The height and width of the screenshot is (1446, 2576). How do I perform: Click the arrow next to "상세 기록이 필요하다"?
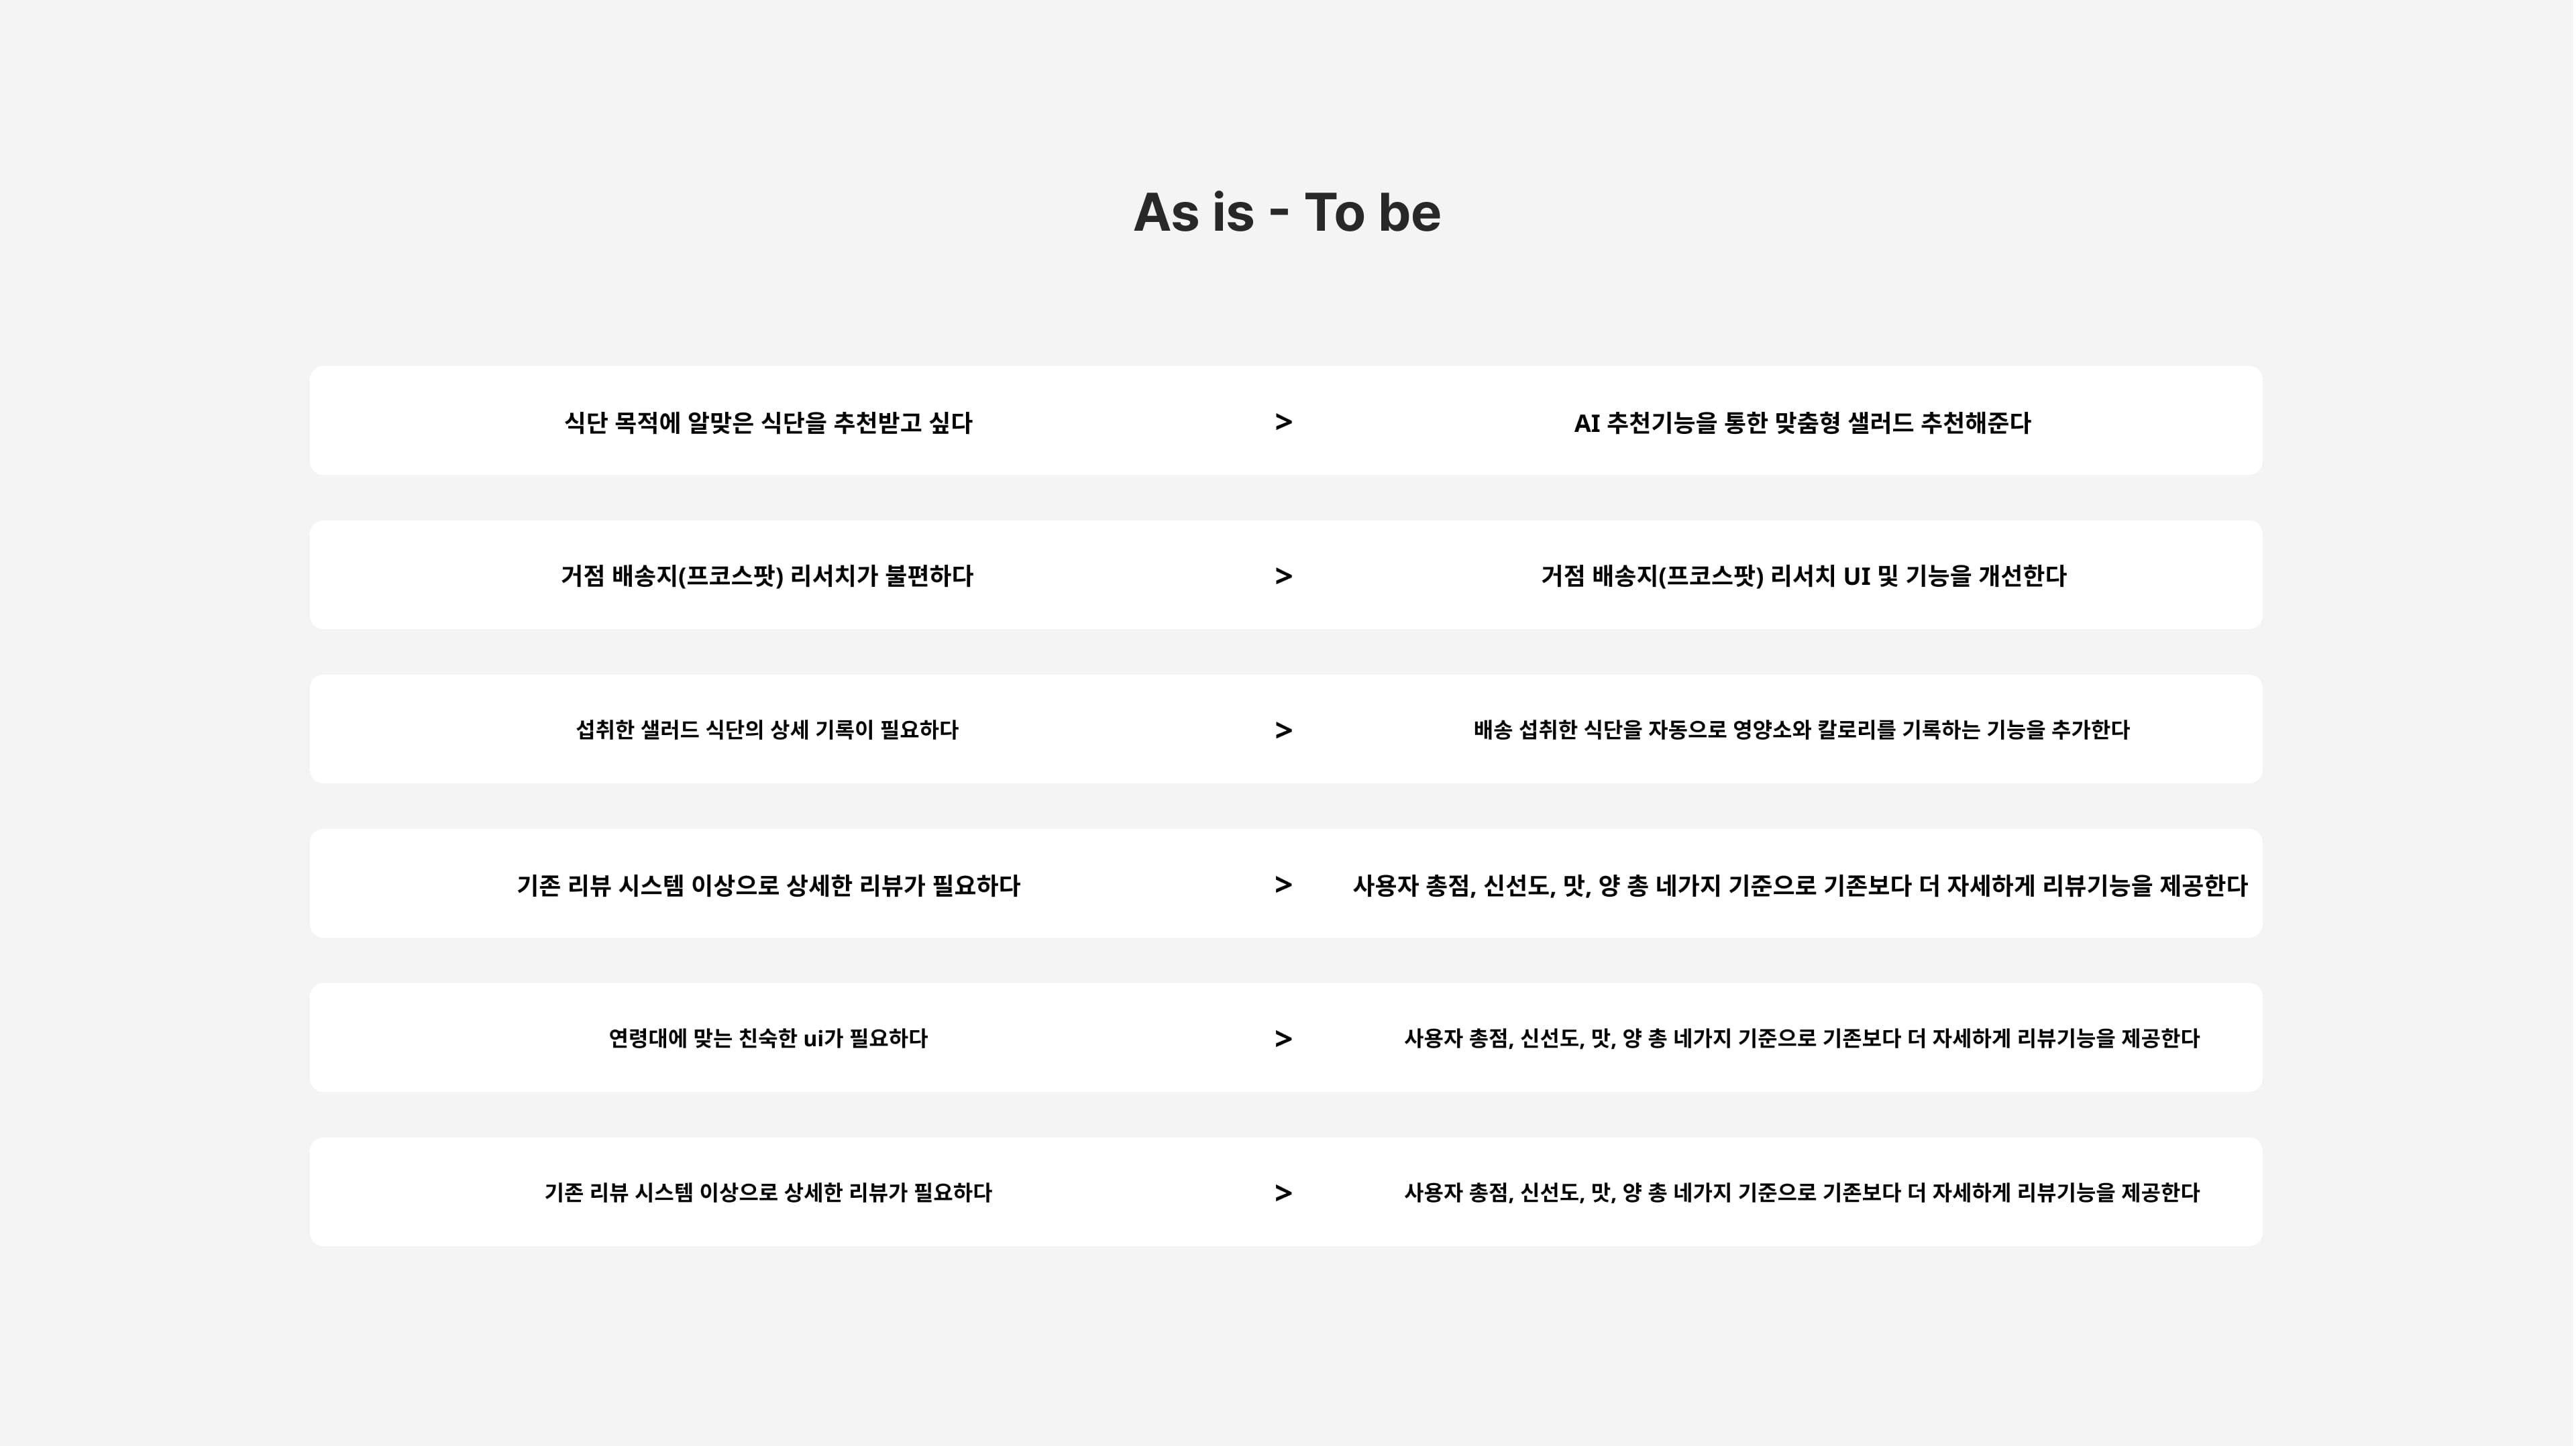[1284, 731]
